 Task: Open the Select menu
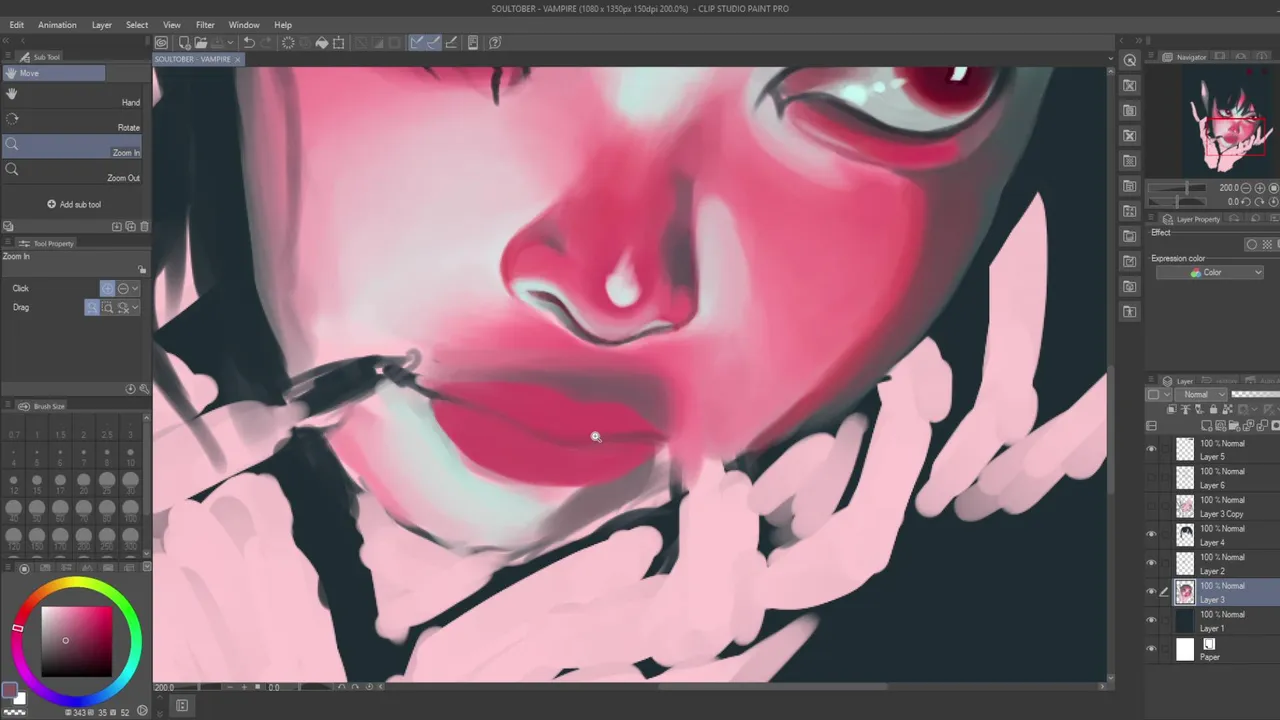click(137, 25)
